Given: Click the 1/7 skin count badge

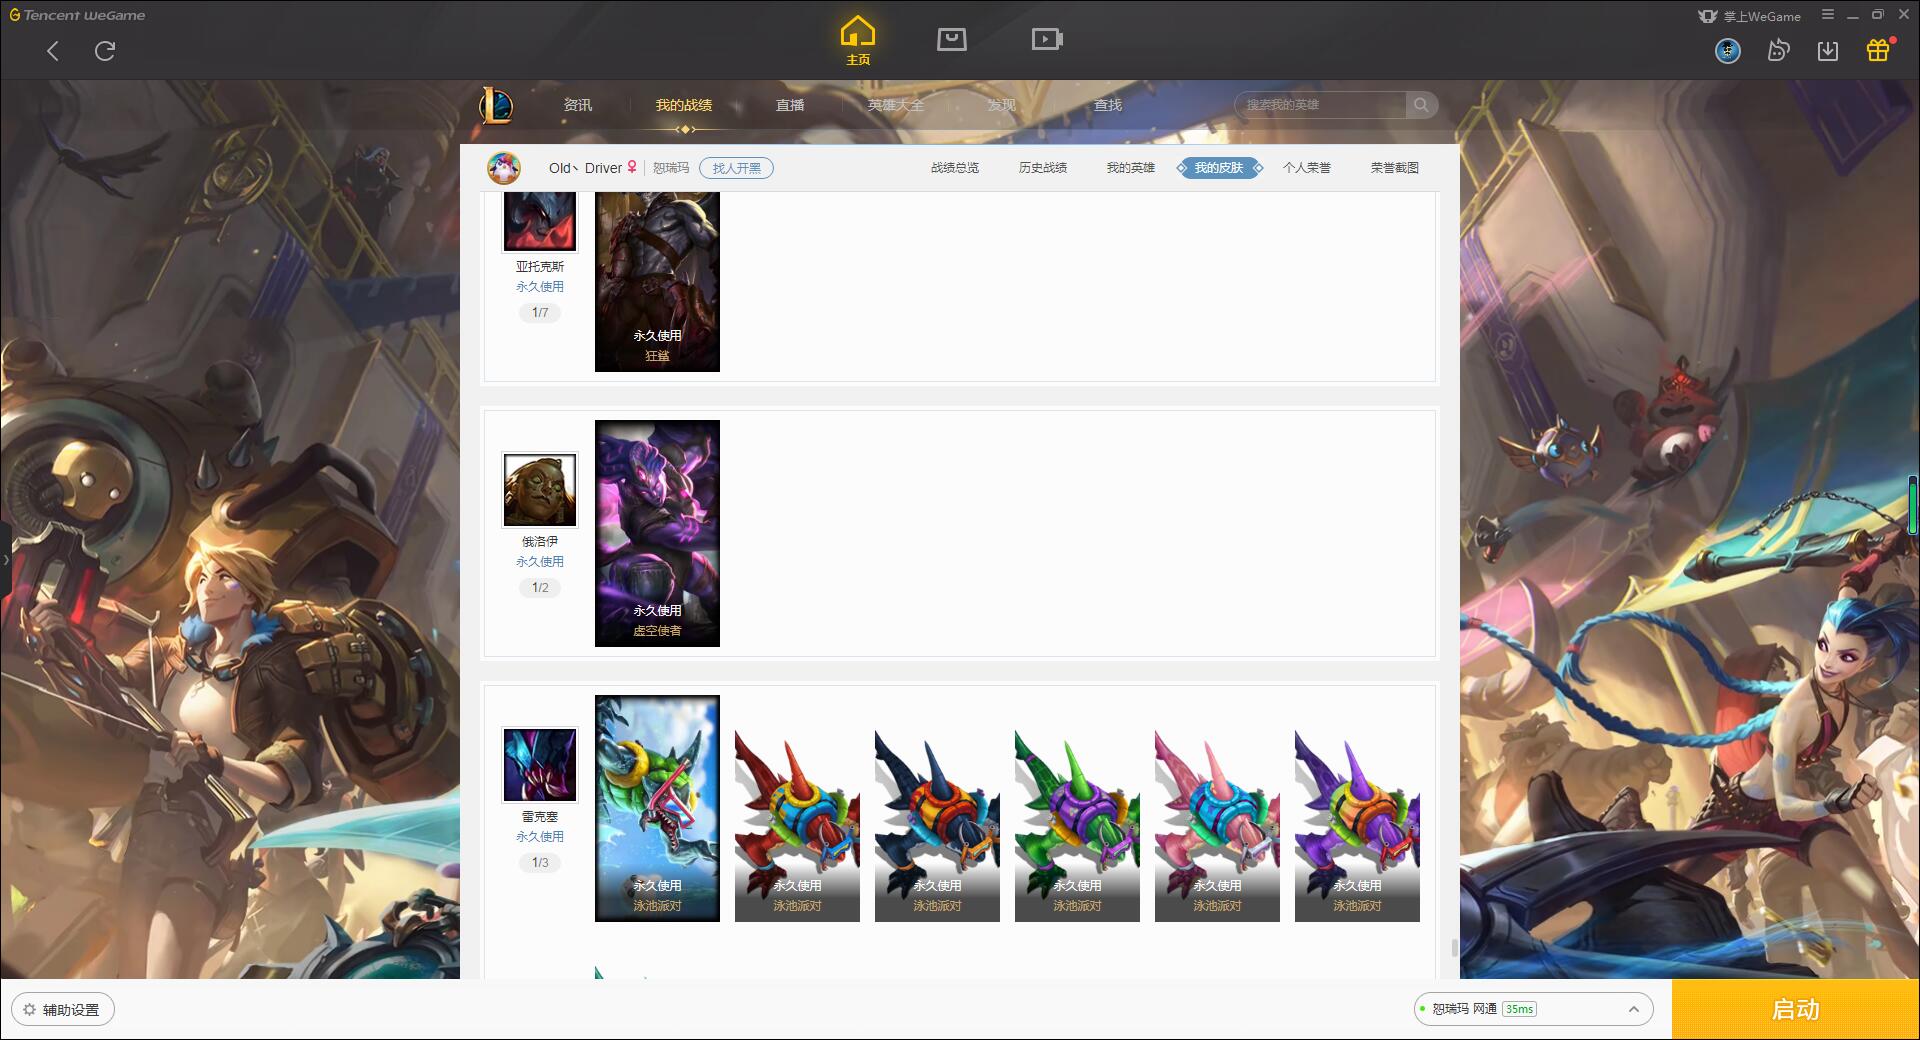Looking at the screenshot, I should tap(540, 313).
